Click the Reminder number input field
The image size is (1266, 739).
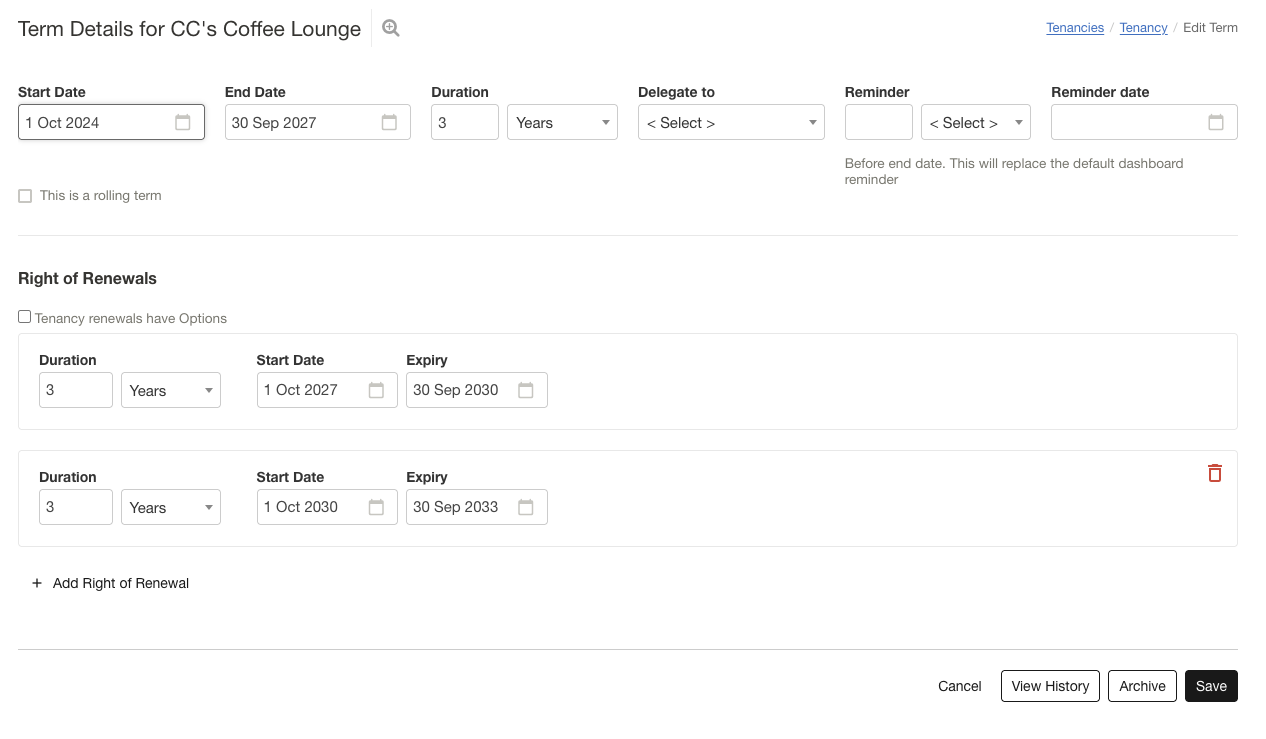pos(878,122)
